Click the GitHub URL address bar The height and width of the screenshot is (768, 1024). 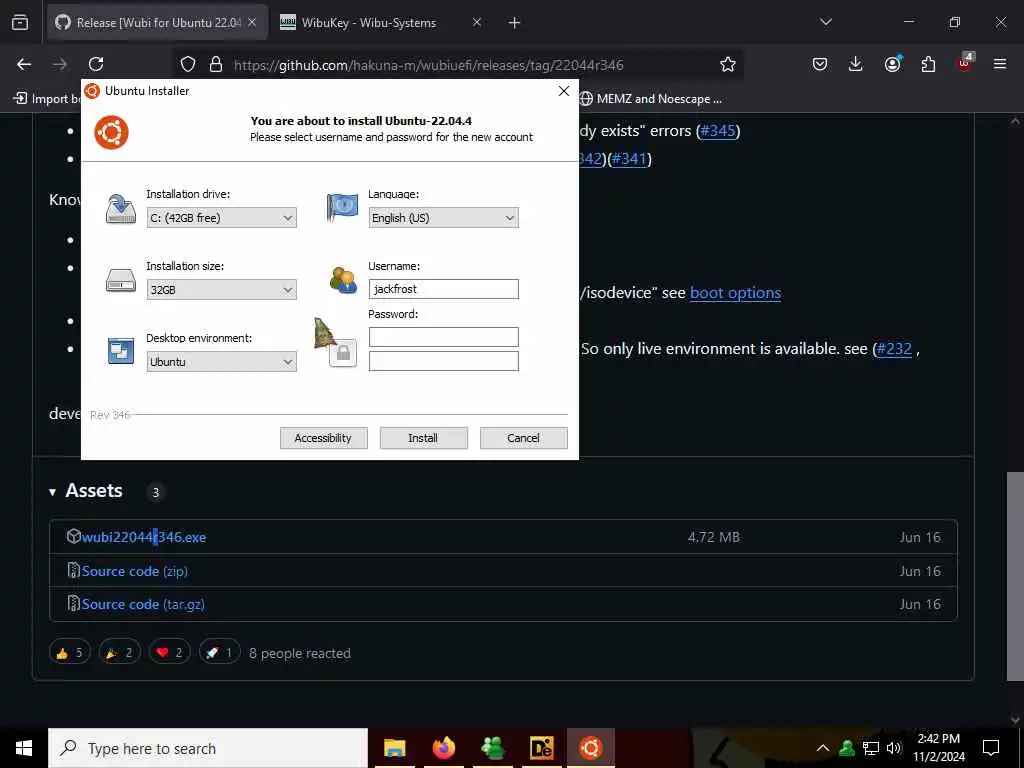(x=428, y=65)
